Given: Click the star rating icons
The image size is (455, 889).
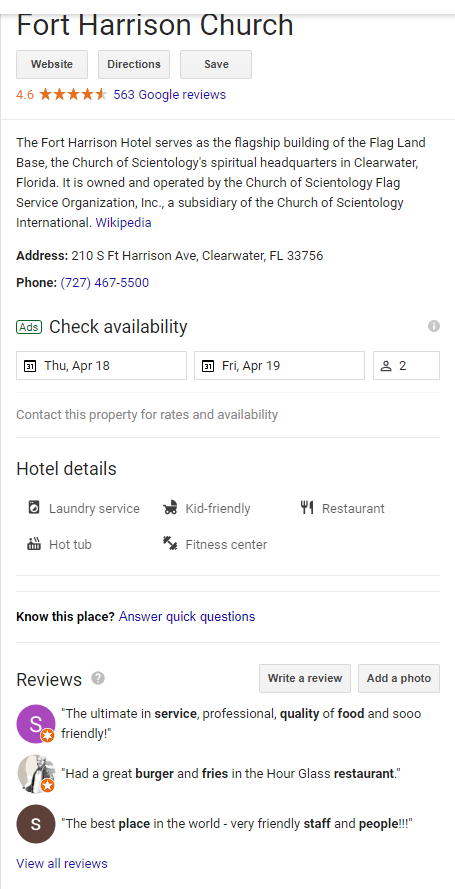Looking at the screenshot, I should 73,94.
